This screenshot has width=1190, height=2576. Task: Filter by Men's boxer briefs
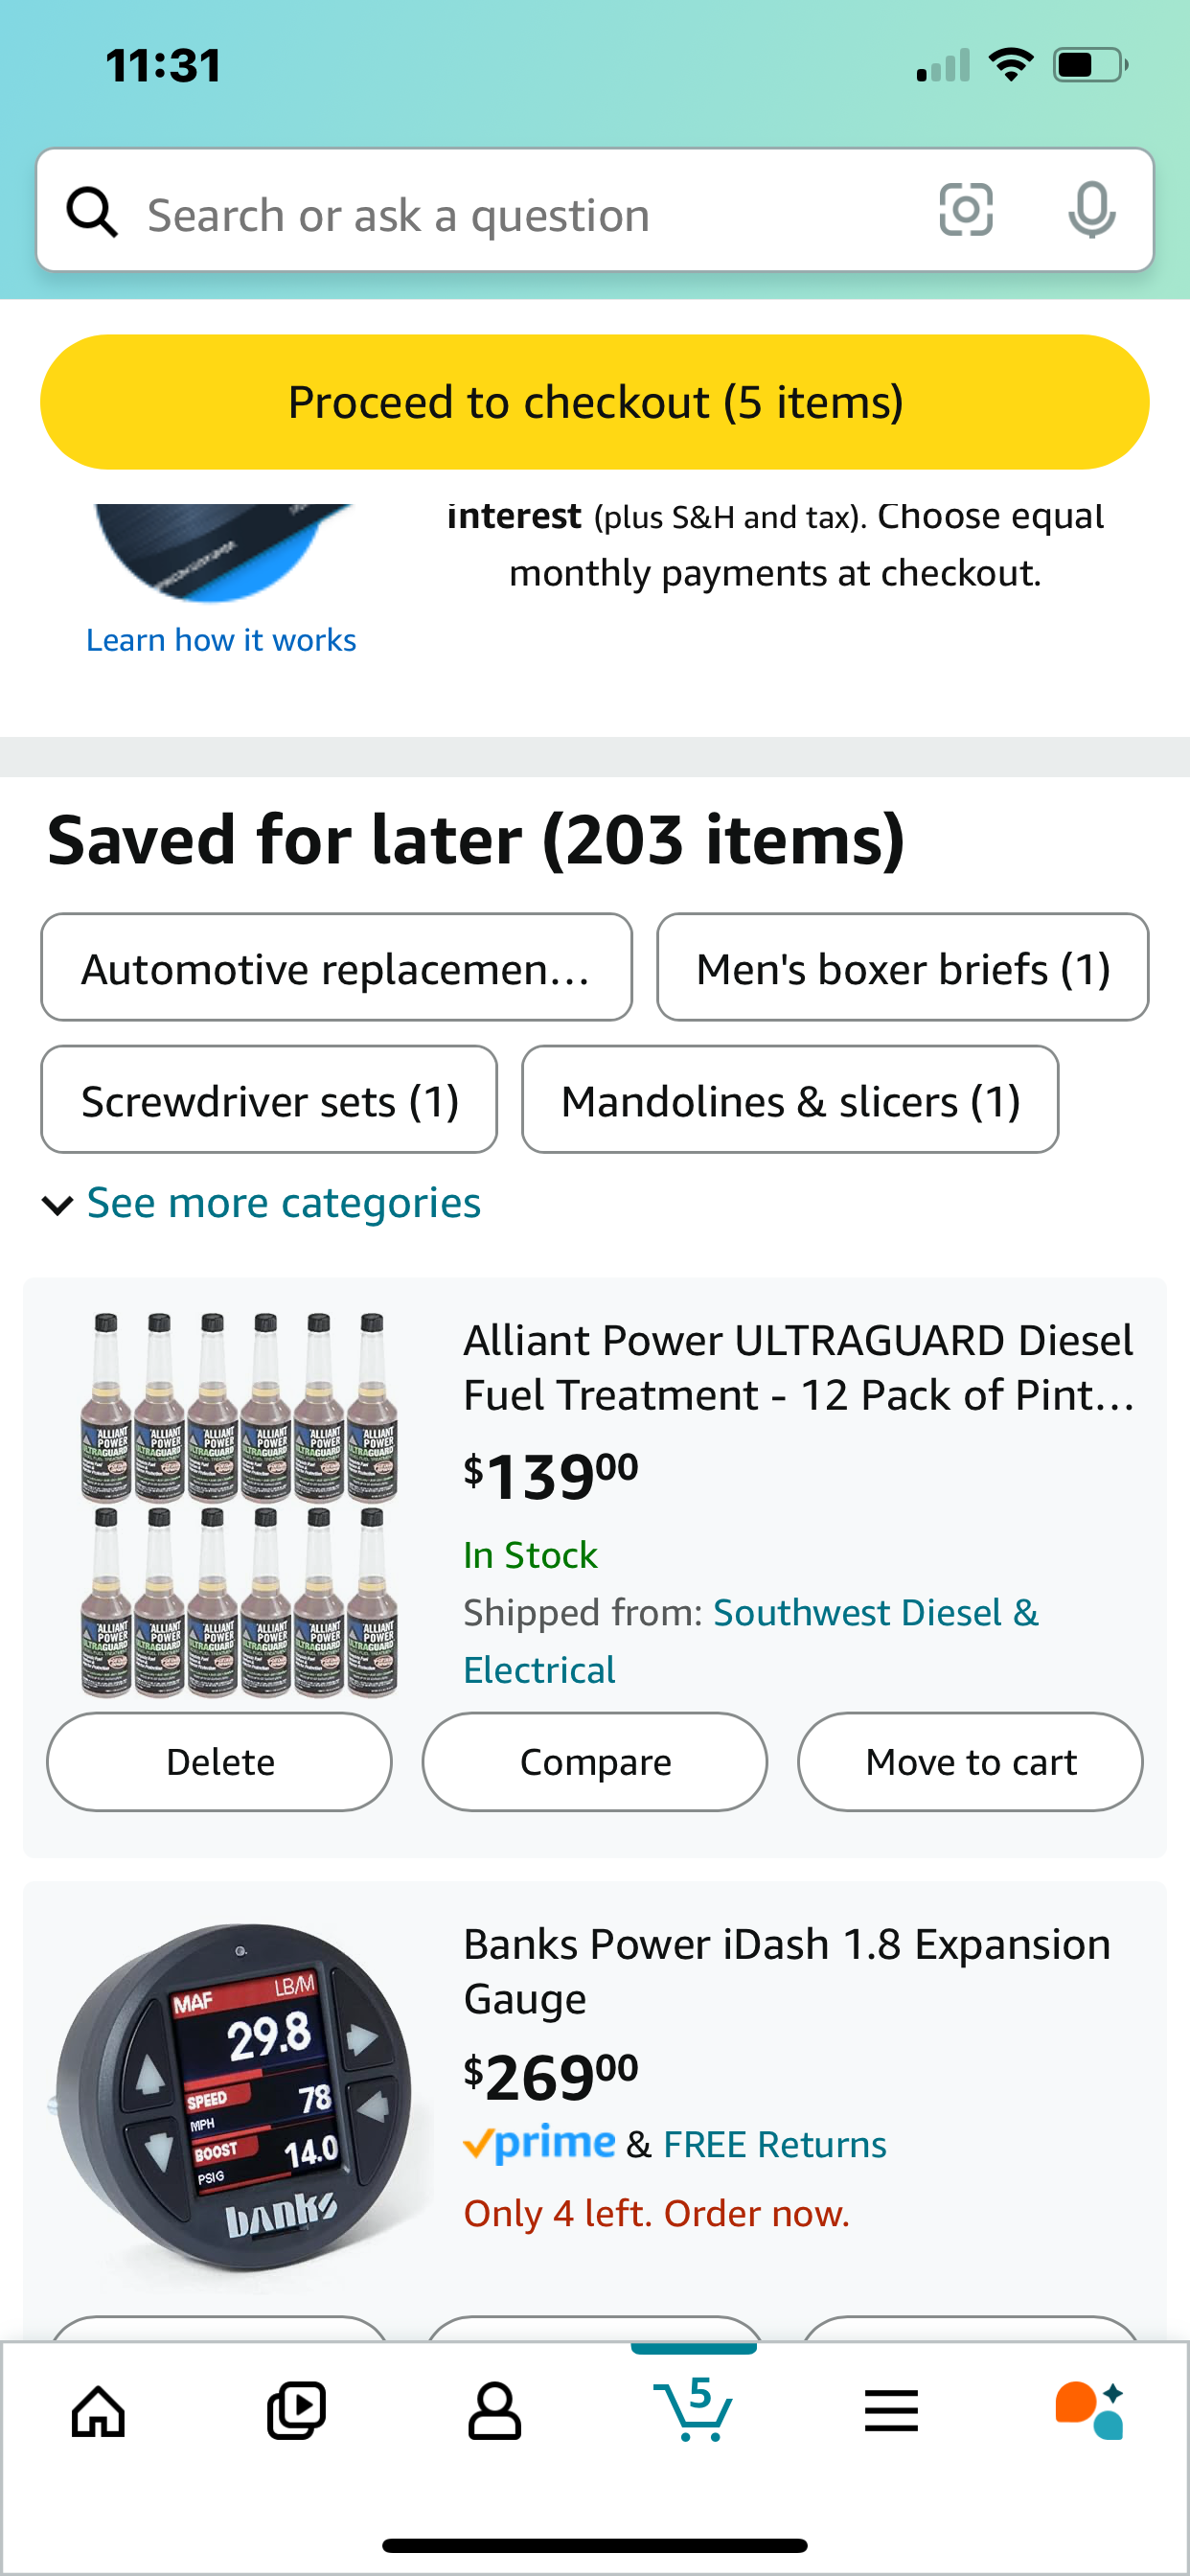click(902, 968)
